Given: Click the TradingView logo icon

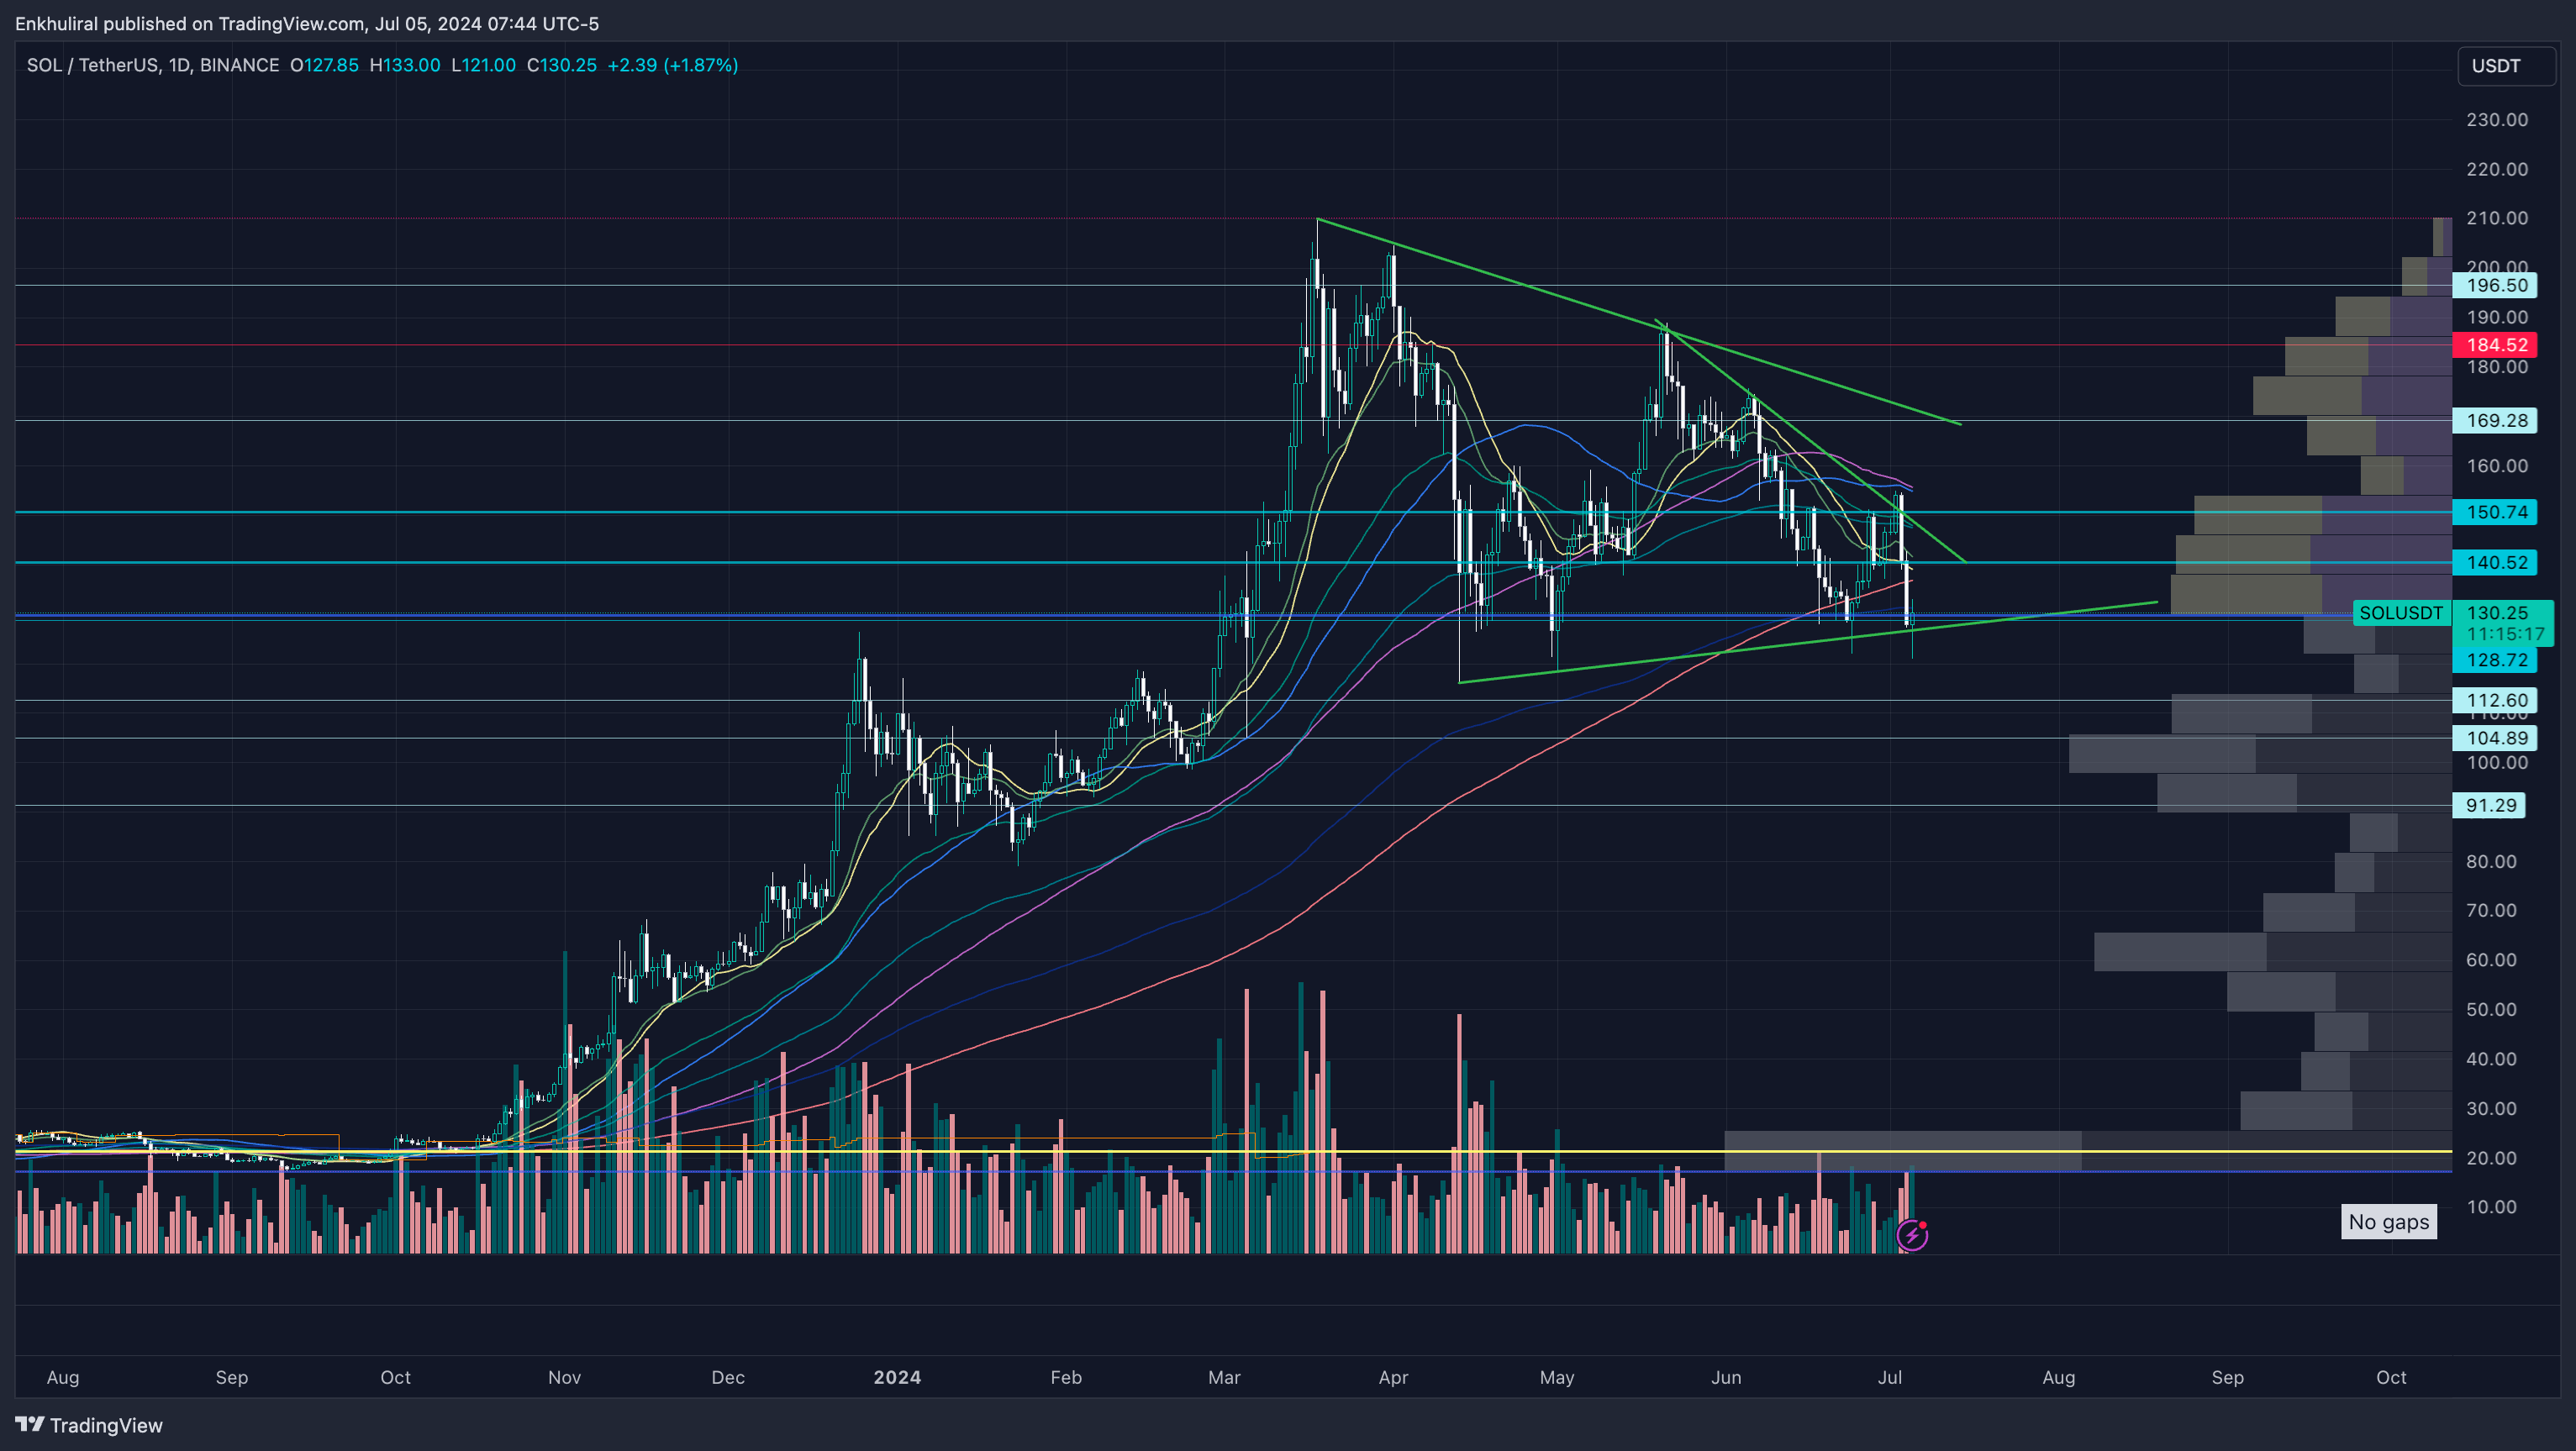Looking at the screenshot, I should pyautogui.click(x=29, y=1424).
